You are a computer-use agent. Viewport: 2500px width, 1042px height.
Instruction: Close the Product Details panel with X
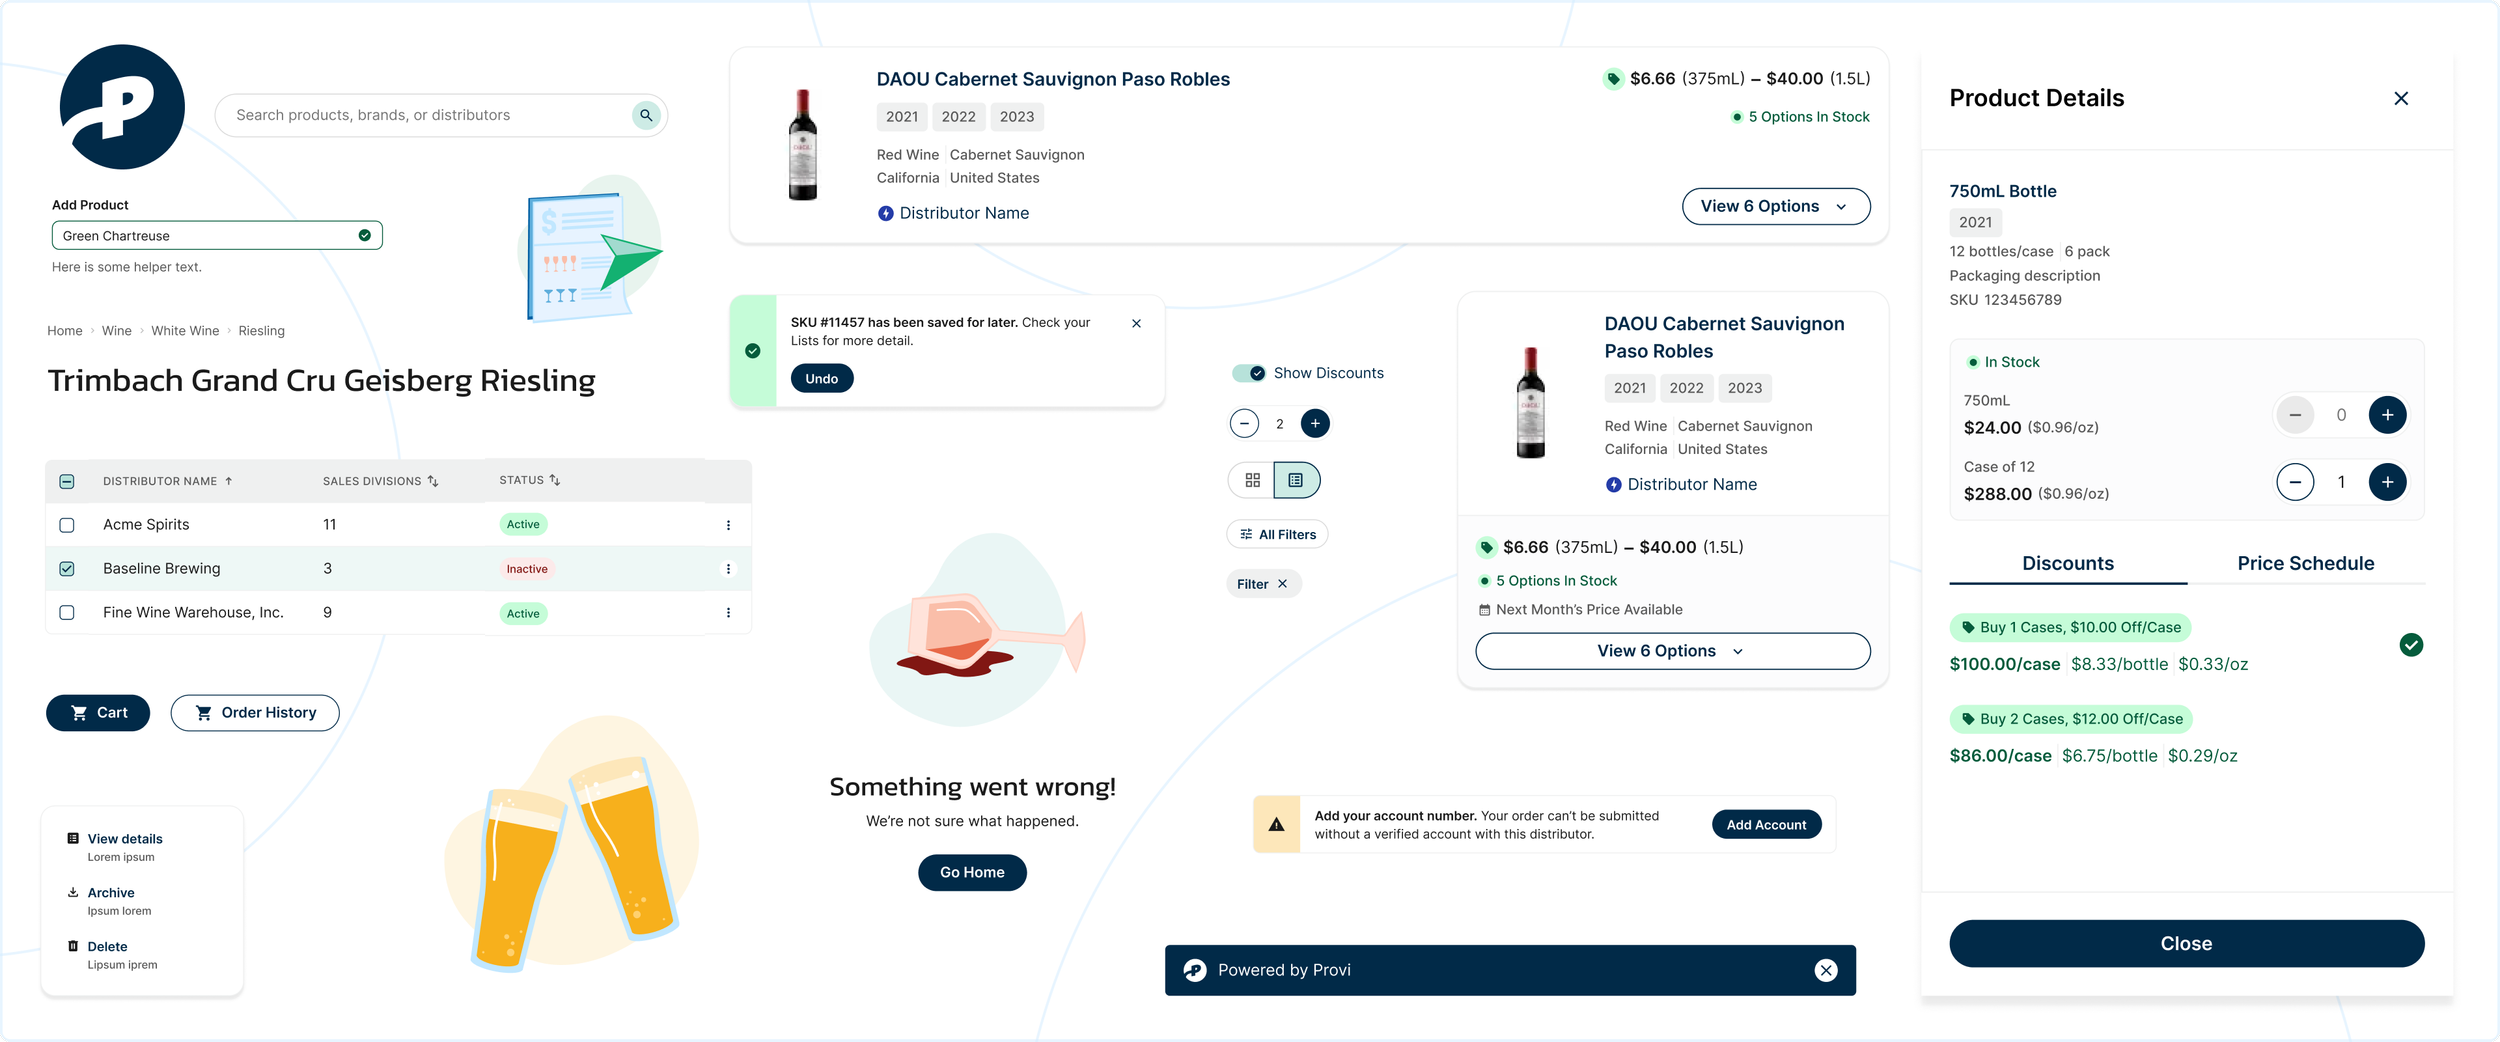[x=2401, y=98]
